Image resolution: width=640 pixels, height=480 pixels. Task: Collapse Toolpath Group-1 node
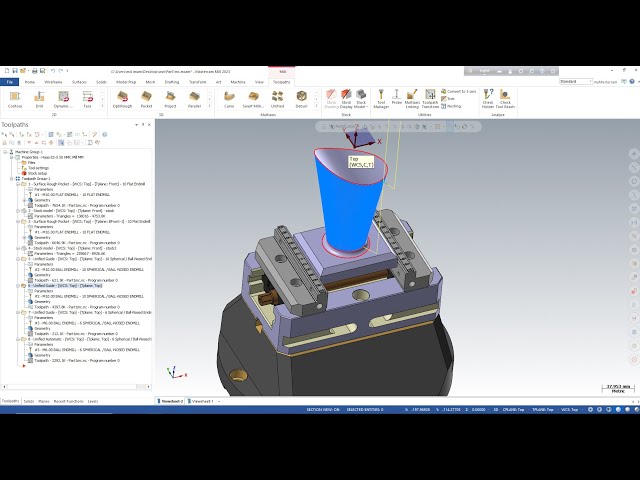tap(11, 178)
